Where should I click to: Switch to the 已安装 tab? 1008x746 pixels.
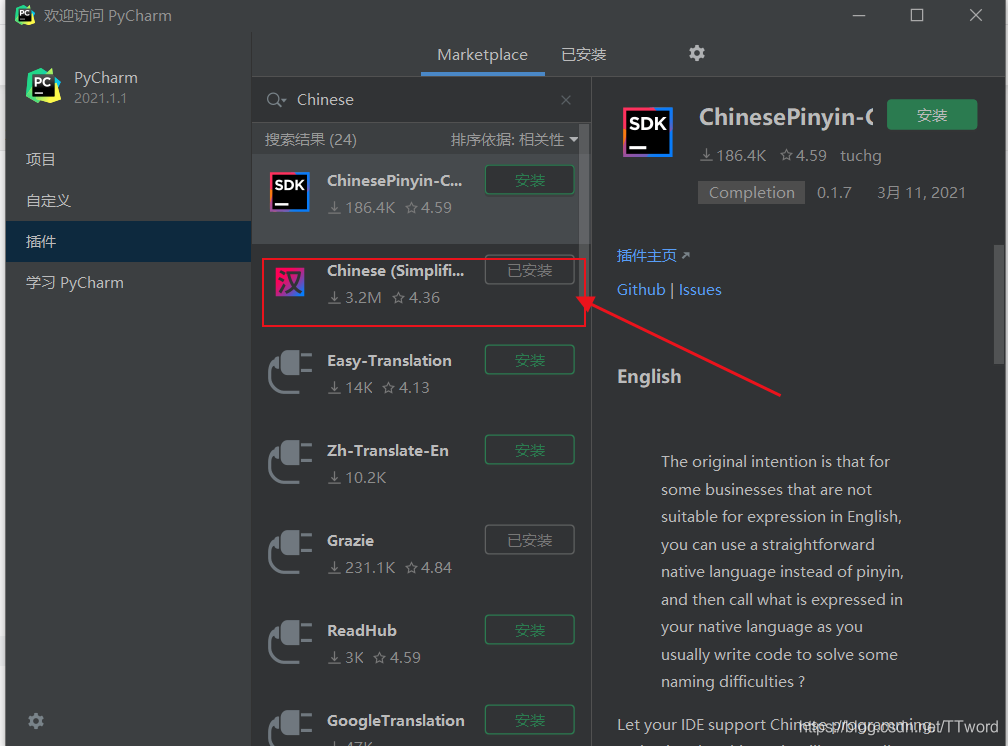[x=584, y=55]
